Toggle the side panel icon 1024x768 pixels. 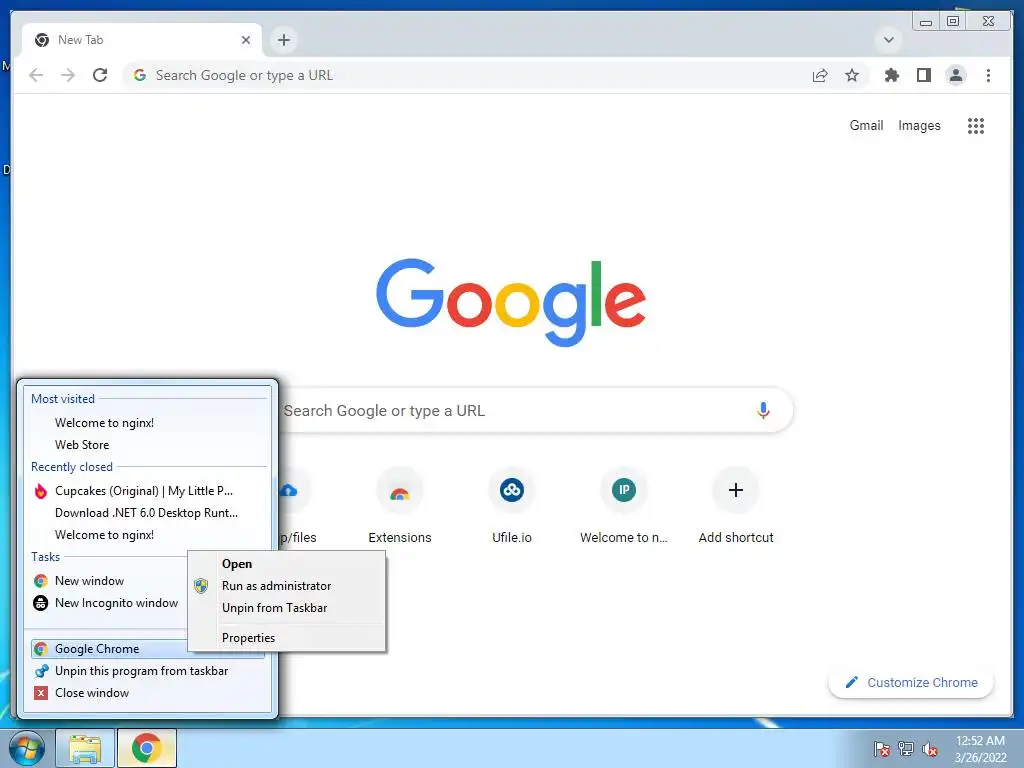(923, 75)
